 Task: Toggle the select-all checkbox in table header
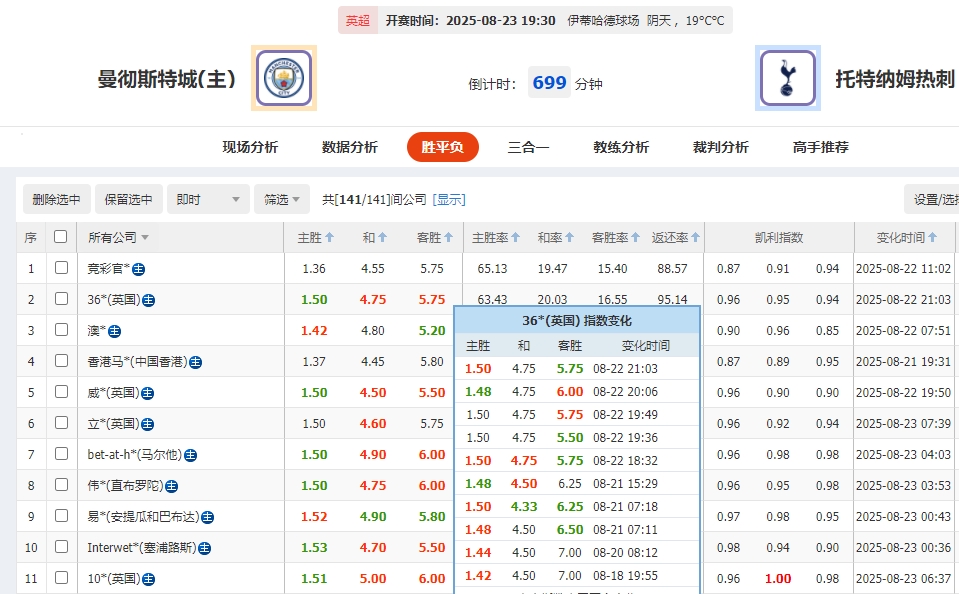tap(60, 237)
